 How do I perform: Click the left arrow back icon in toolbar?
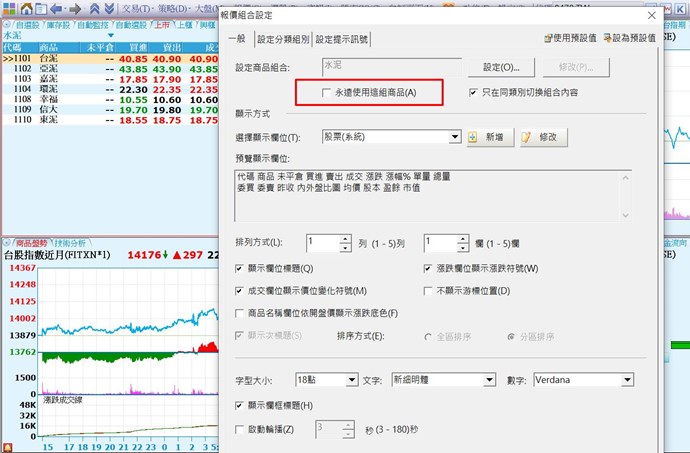tap(55, 9)
